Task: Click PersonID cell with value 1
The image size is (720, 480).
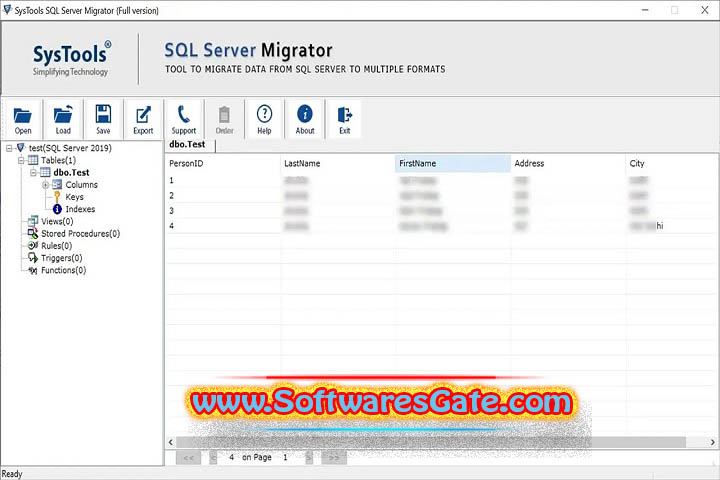Action: click(223, 181)
